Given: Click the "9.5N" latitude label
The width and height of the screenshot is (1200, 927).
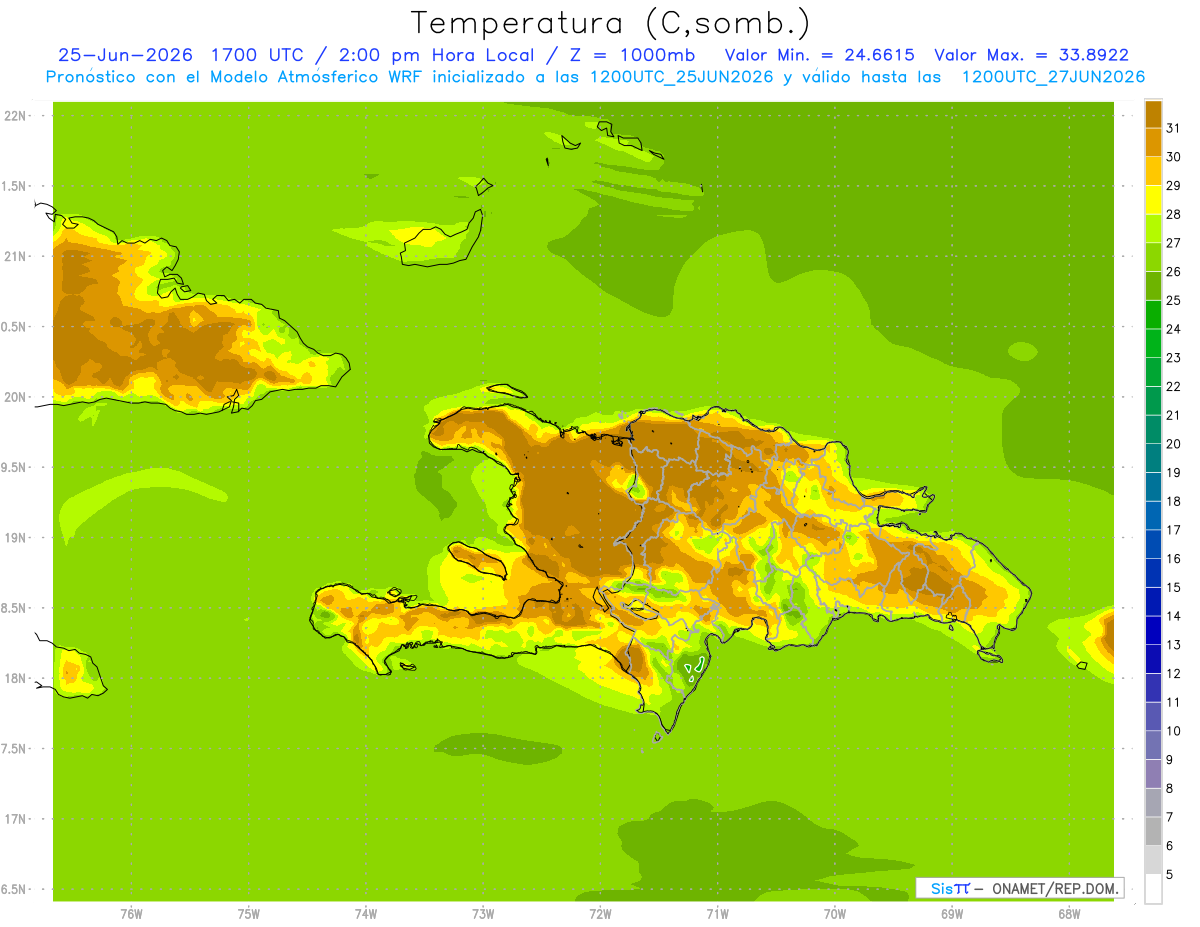Looking at the screenshot, I should point(15,467).
